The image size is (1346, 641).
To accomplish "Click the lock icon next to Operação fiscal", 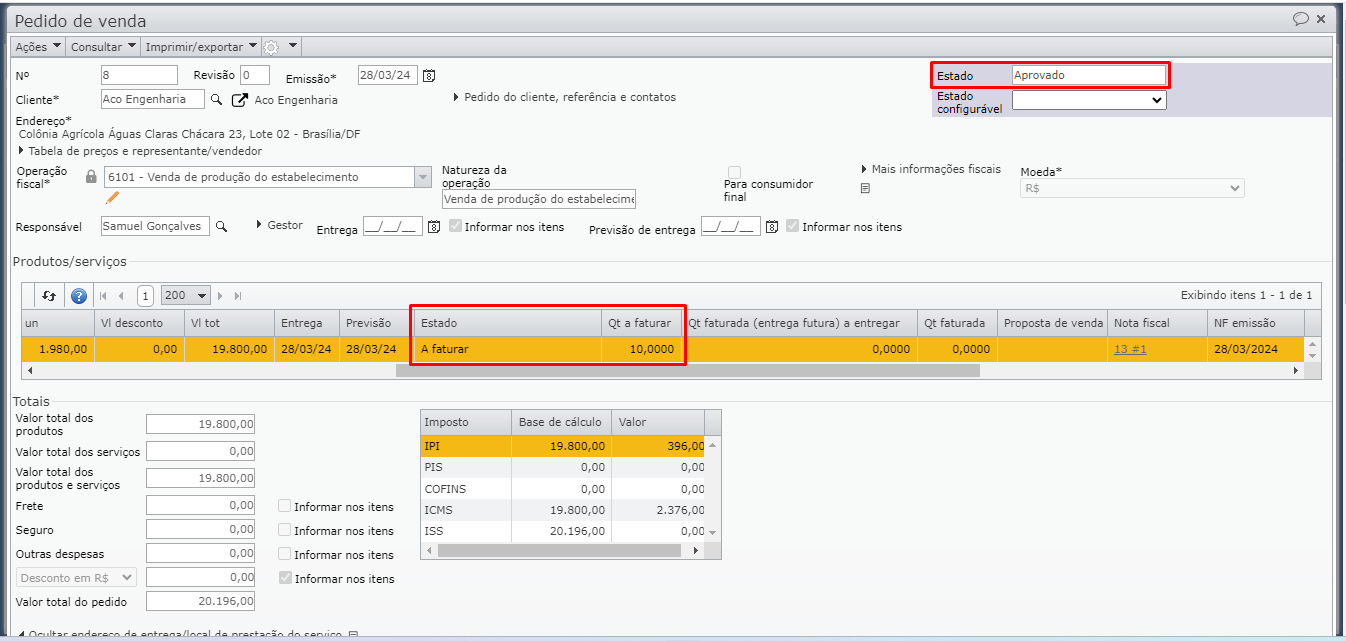I will click(x=92, y=177).
